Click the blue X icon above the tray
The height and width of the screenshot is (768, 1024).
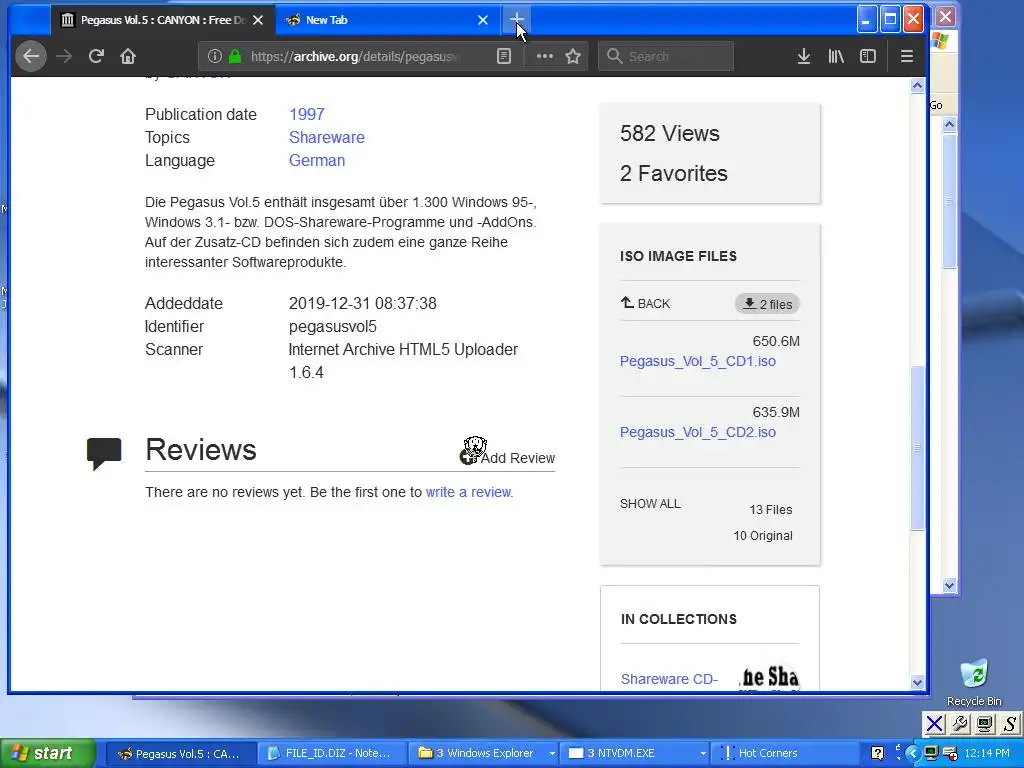tap(935, 724)
